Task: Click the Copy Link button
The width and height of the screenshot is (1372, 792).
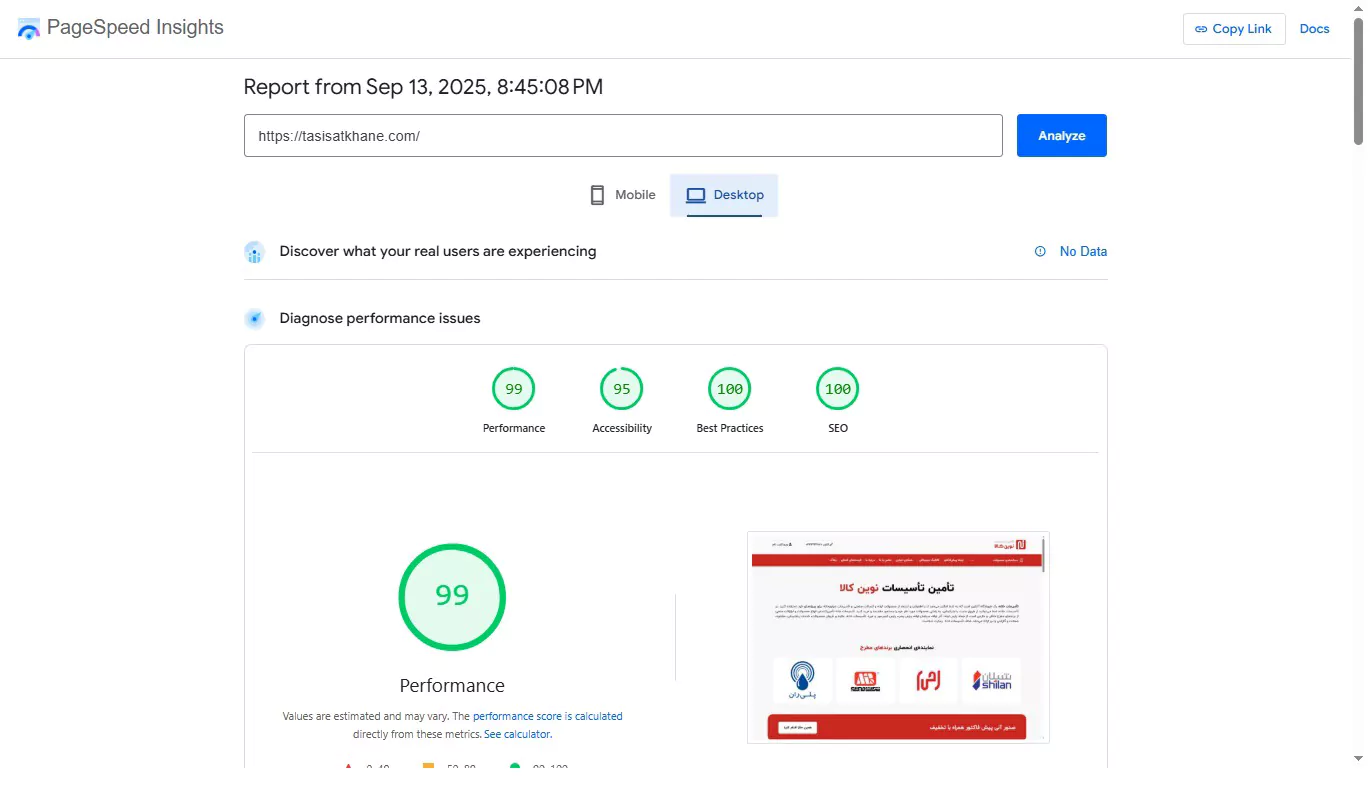Action: coord(1233,29)
